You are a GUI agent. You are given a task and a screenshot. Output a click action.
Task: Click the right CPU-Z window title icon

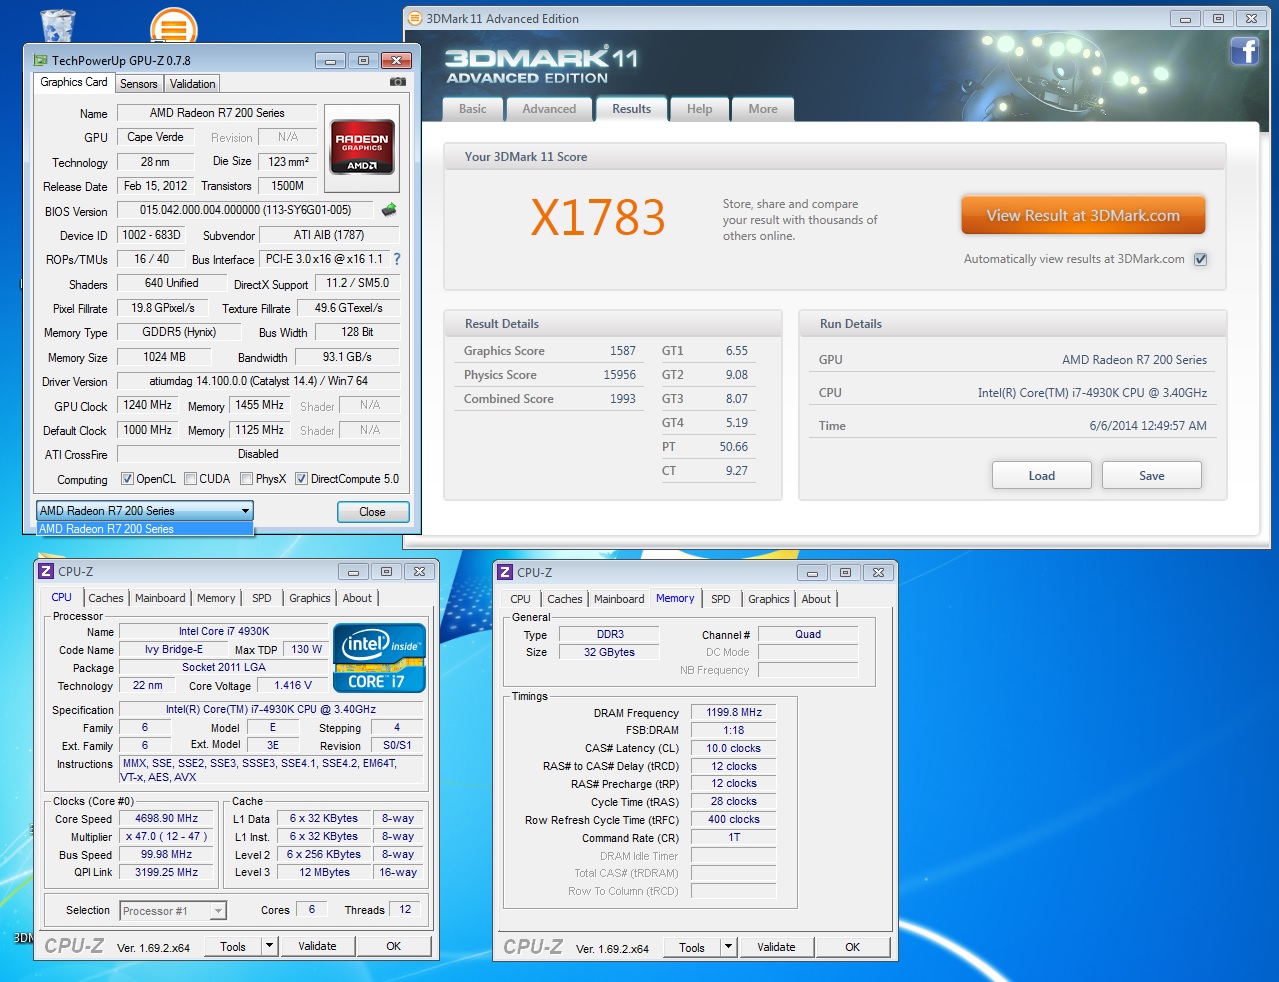[x=505, y=572]
